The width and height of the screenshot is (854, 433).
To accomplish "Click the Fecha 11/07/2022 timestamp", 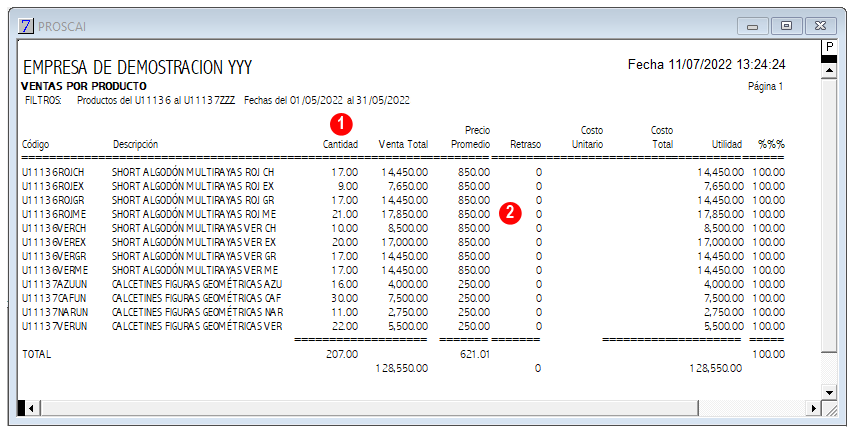I will pos(706,64).
